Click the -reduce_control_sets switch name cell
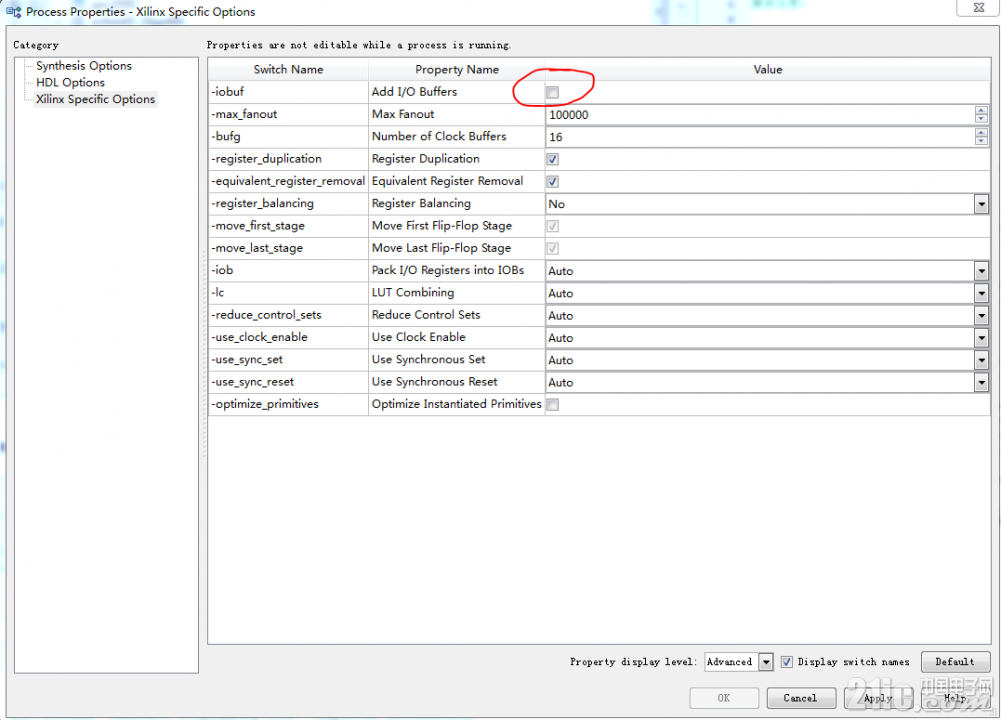 point(289,315)
